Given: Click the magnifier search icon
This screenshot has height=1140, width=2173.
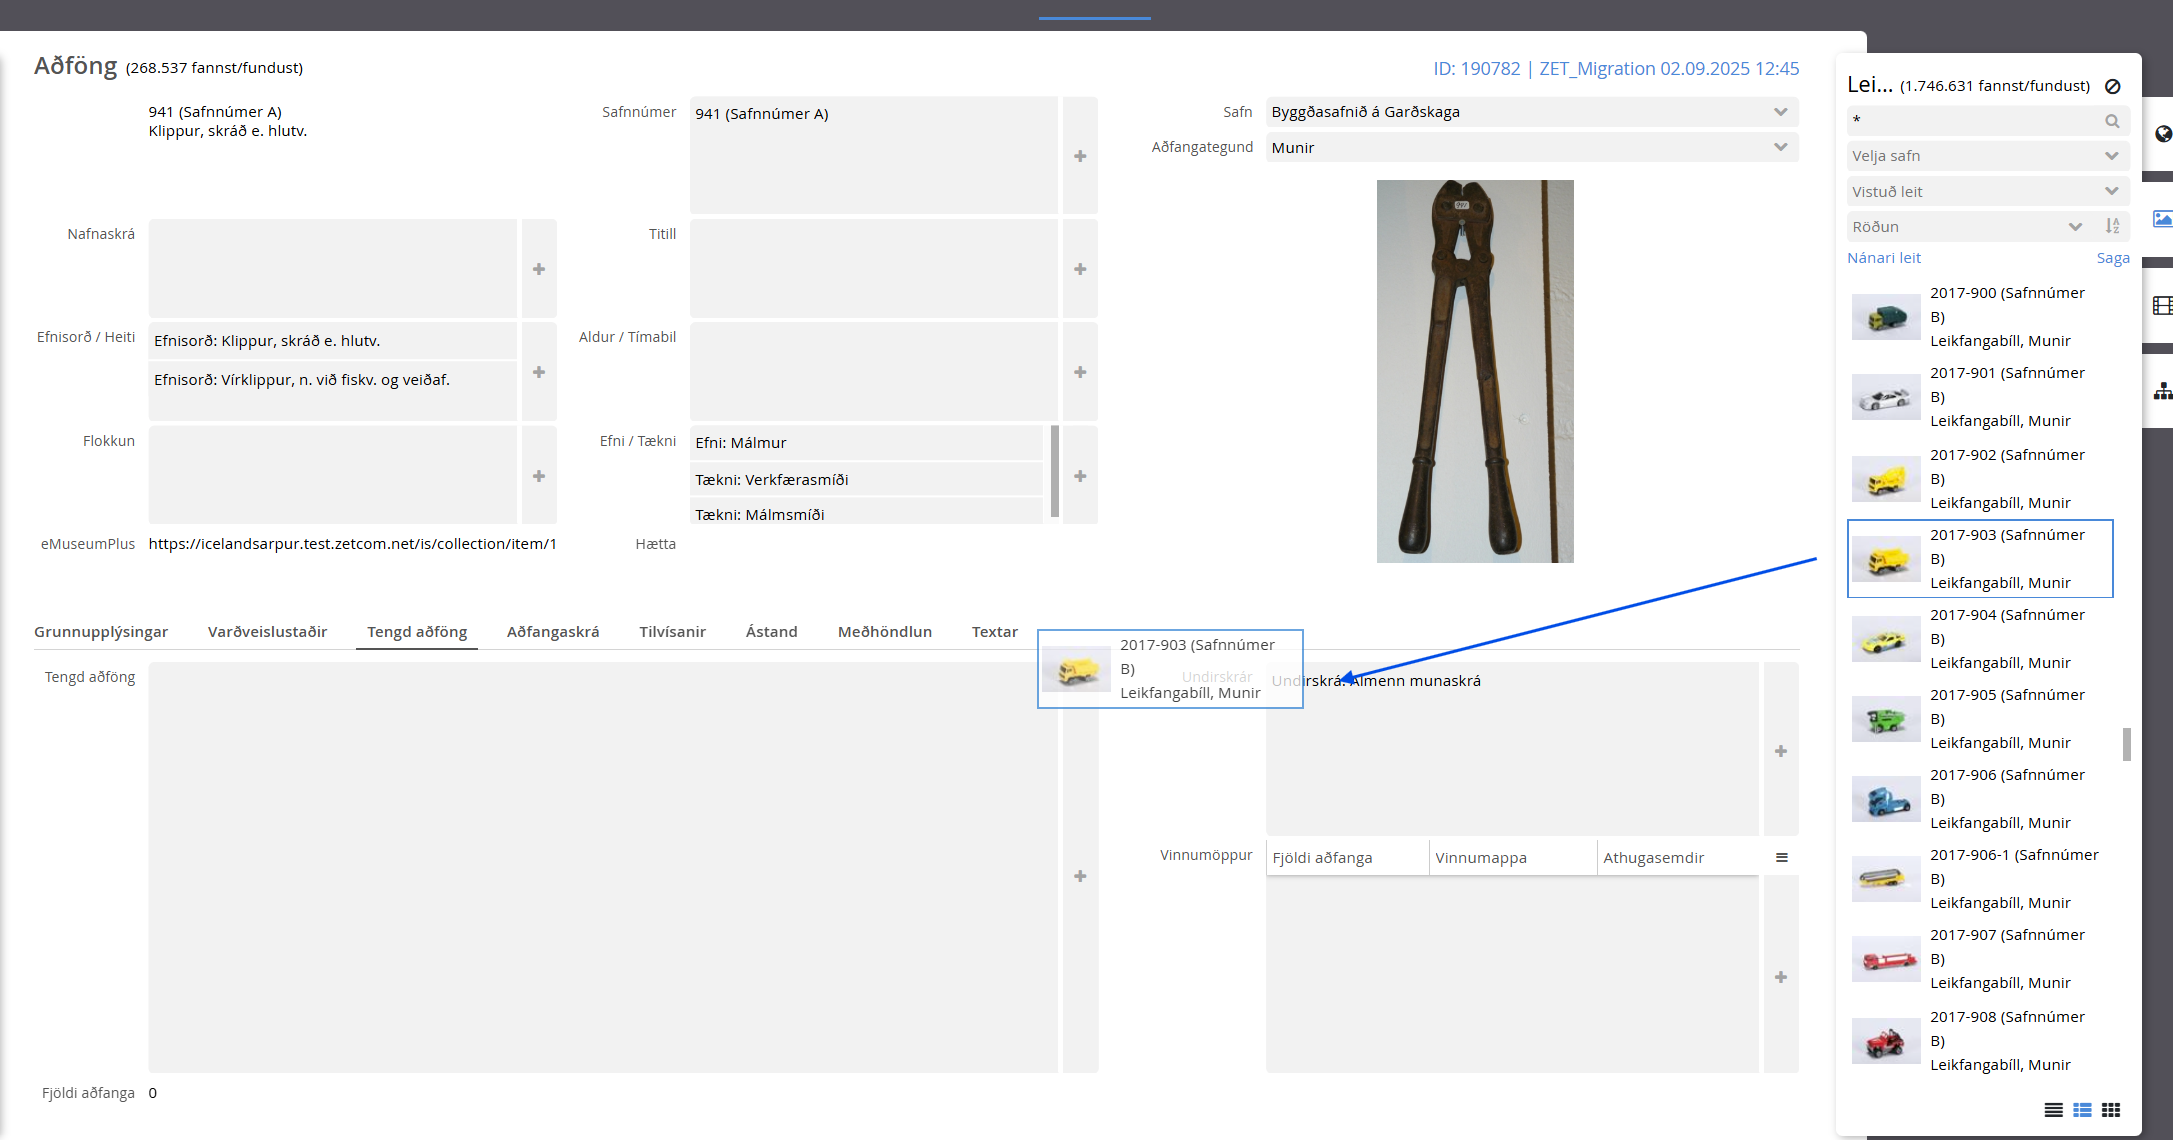Looking at the screenshot, I should tap(2112, 121).
